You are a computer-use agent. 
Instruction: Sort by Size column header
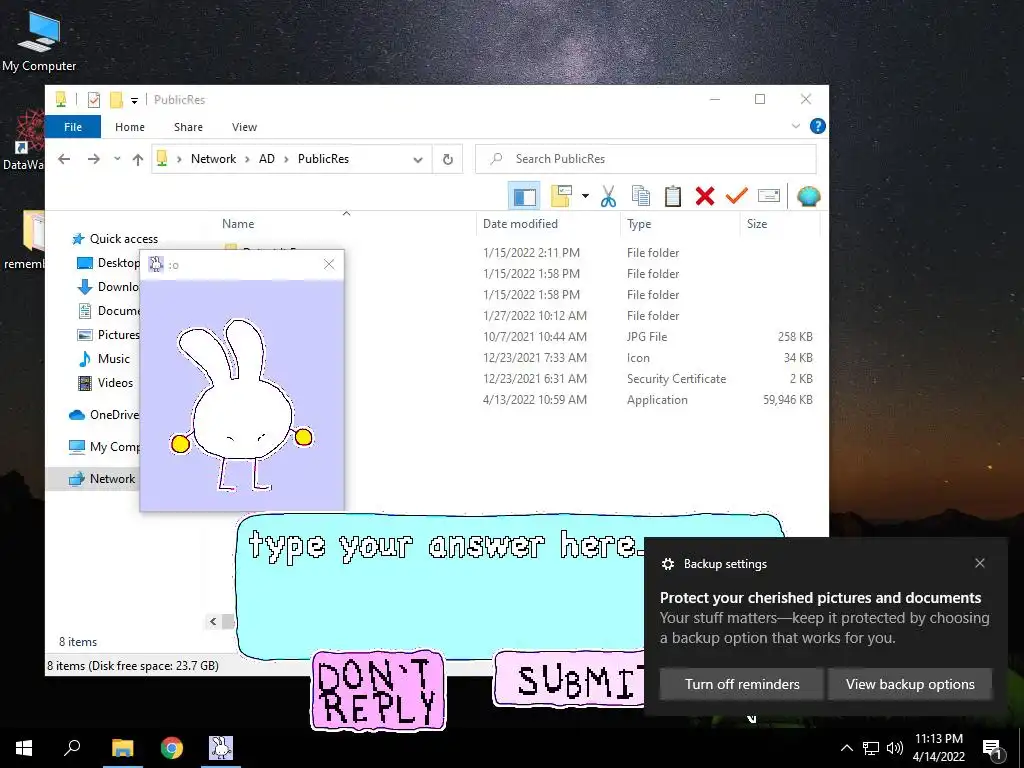(x=757, y=223)
